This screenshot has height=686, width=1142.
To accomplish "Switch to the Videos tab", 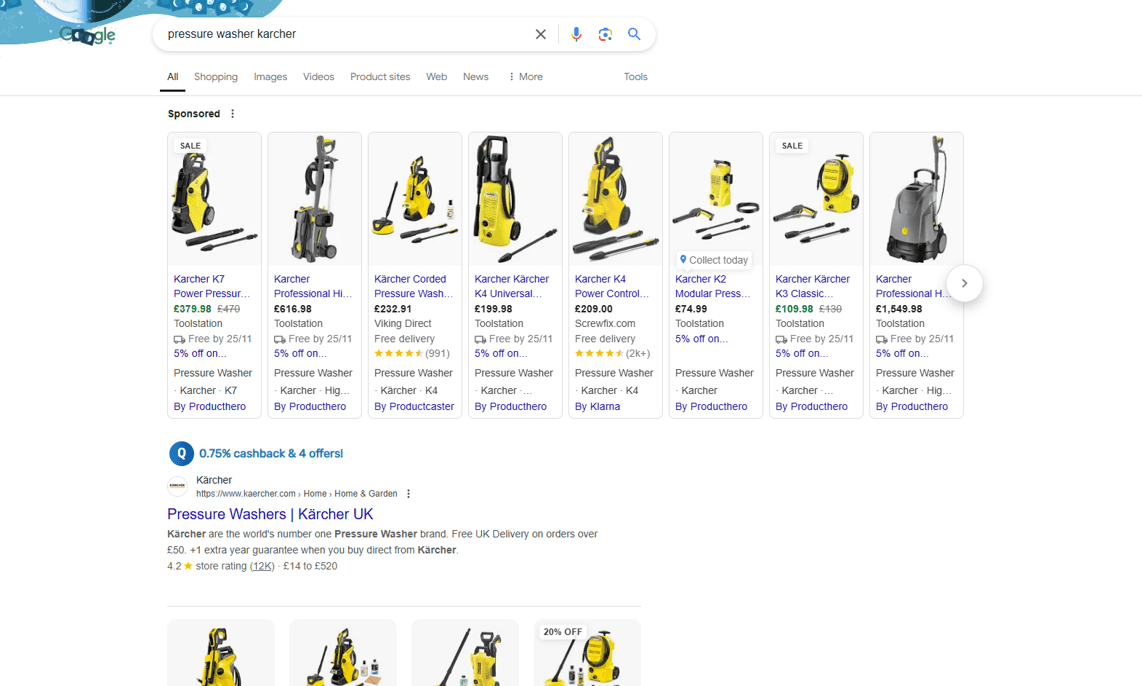I will coord(318,76).
